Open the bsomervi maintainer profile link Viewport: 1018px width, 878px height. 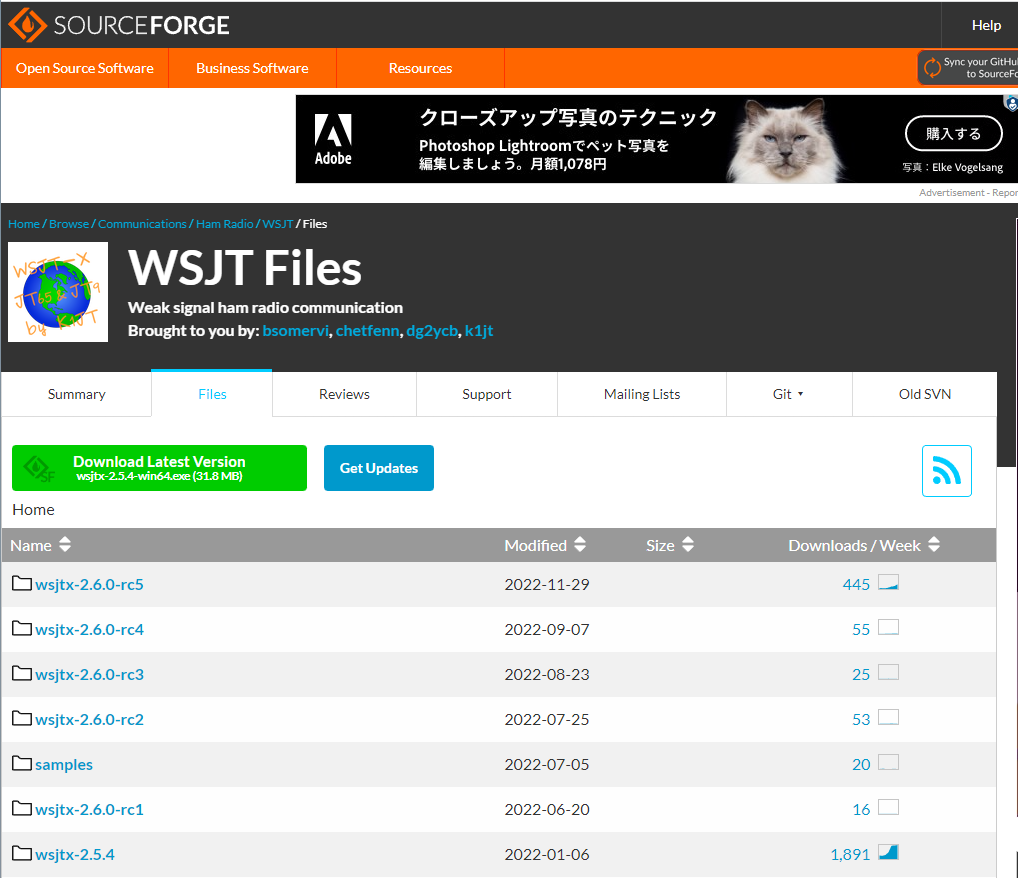(295, 330)
